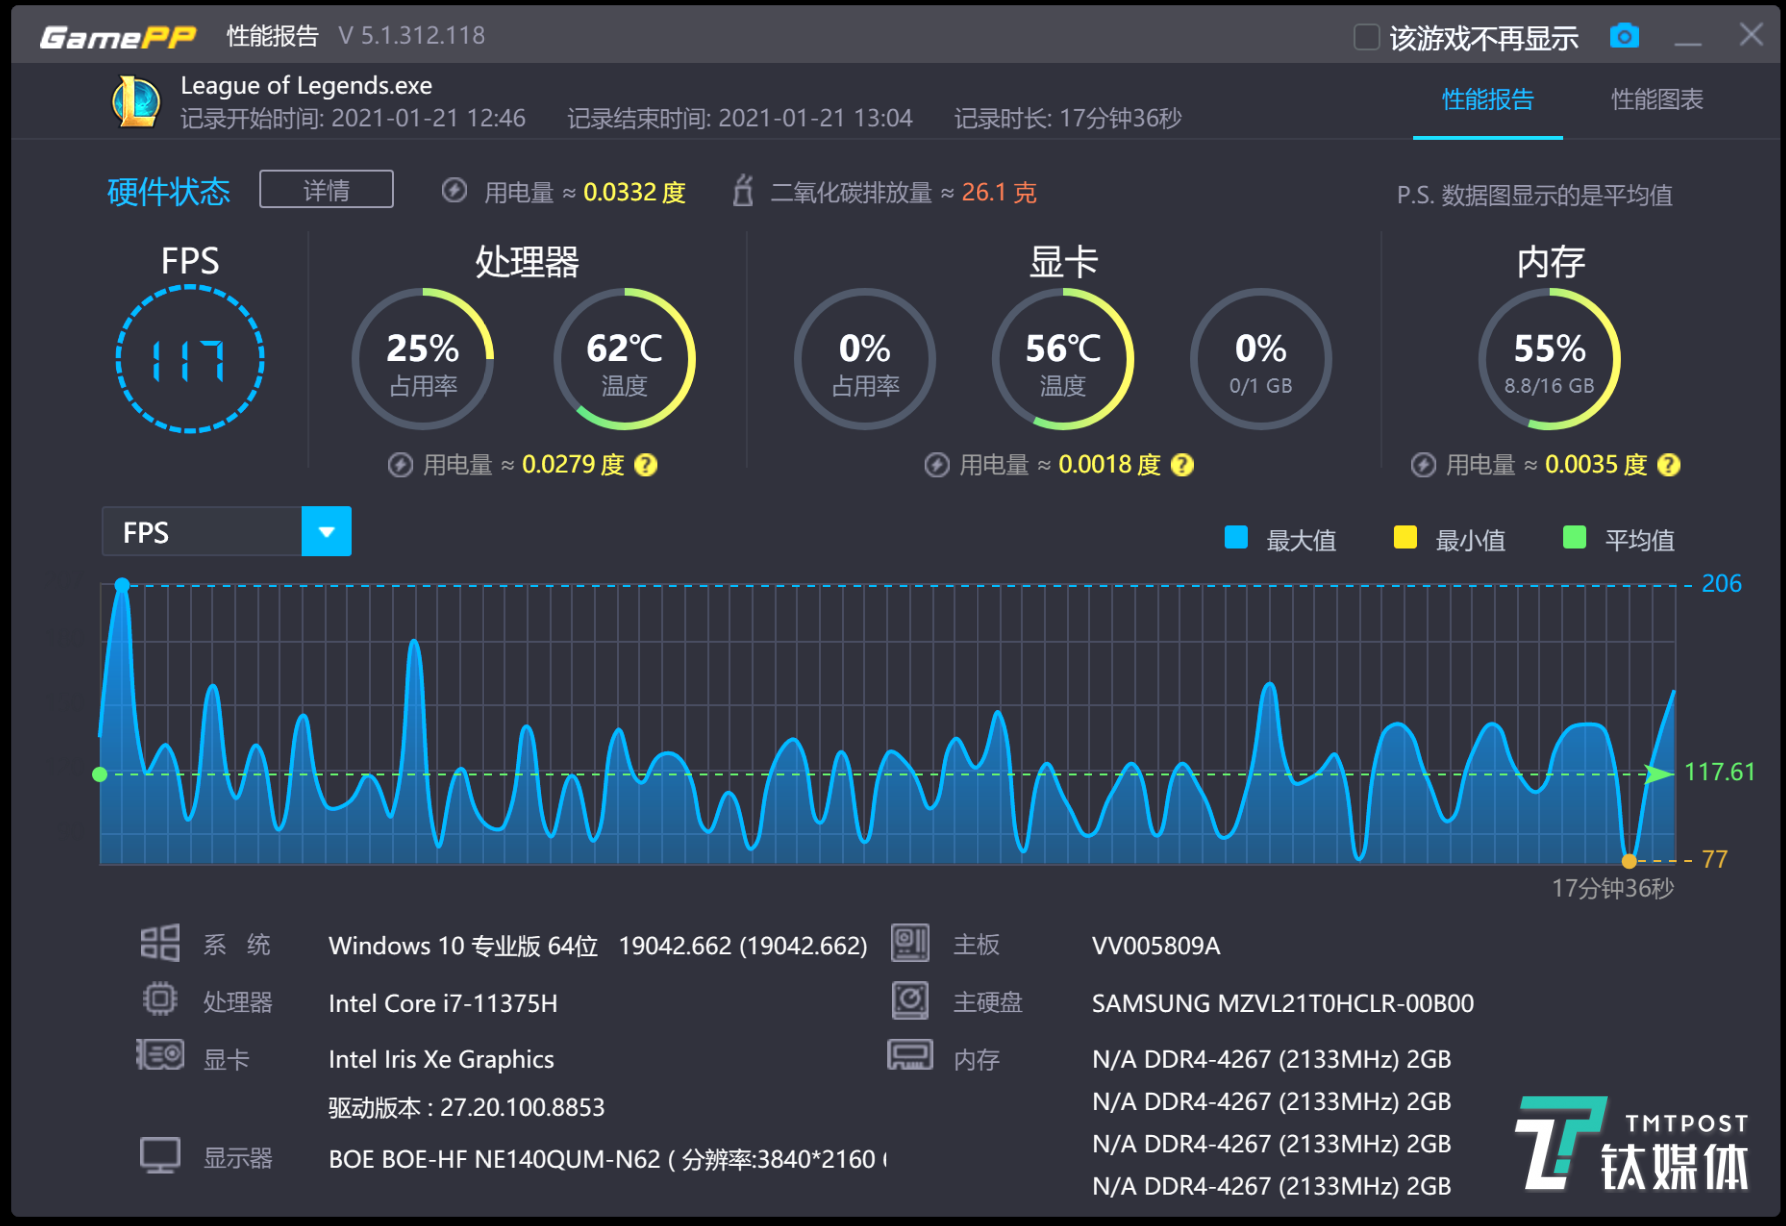The width and height of the screenshot is (1786, 1226).
Task: Click the 77 minimum value label
Action: coord(1714,860)
